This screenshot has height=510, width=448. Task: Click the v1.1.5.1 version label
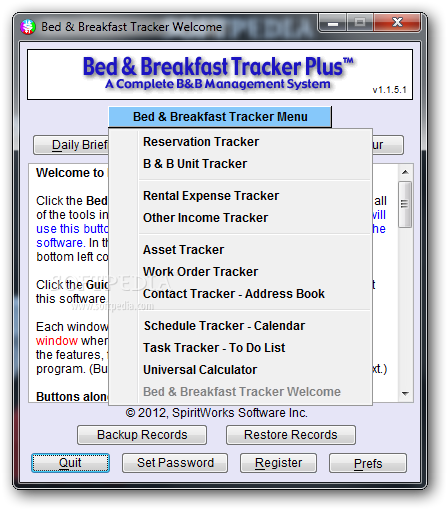(389, 90)
